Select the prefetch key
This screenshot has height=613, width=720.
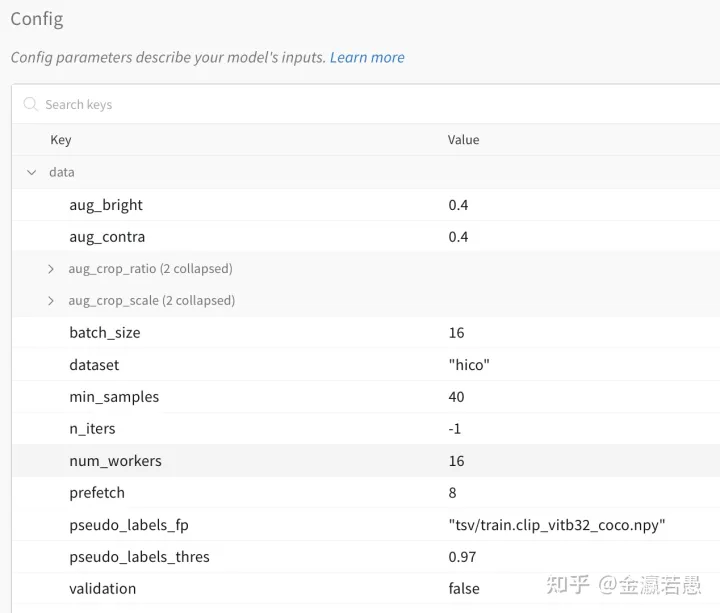pos(97,493)
